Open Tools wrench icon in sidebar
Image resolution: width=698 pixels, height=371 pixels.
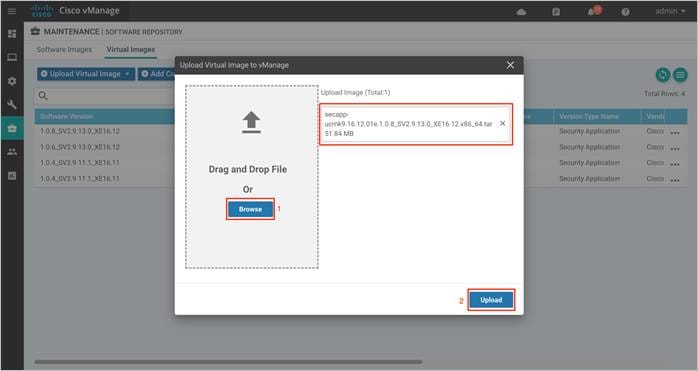tap(12, 105)
